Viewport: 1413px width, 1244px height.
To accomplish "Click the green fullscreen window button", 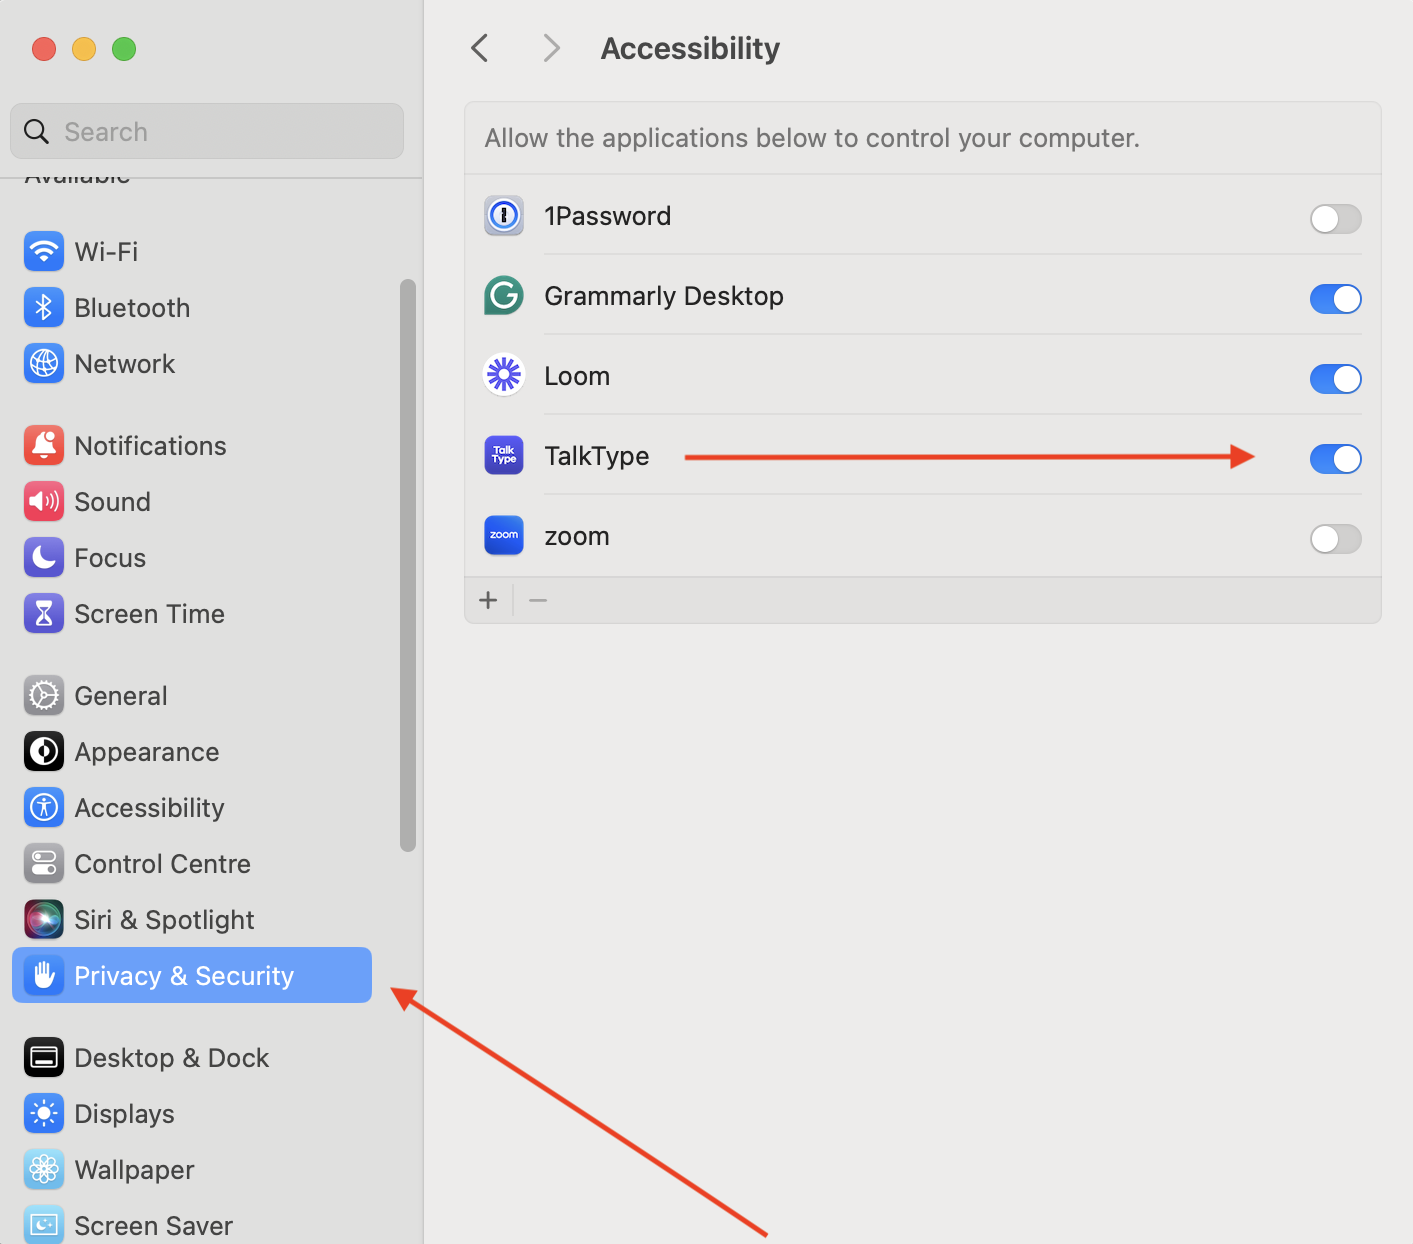I will tap(124, 49).
